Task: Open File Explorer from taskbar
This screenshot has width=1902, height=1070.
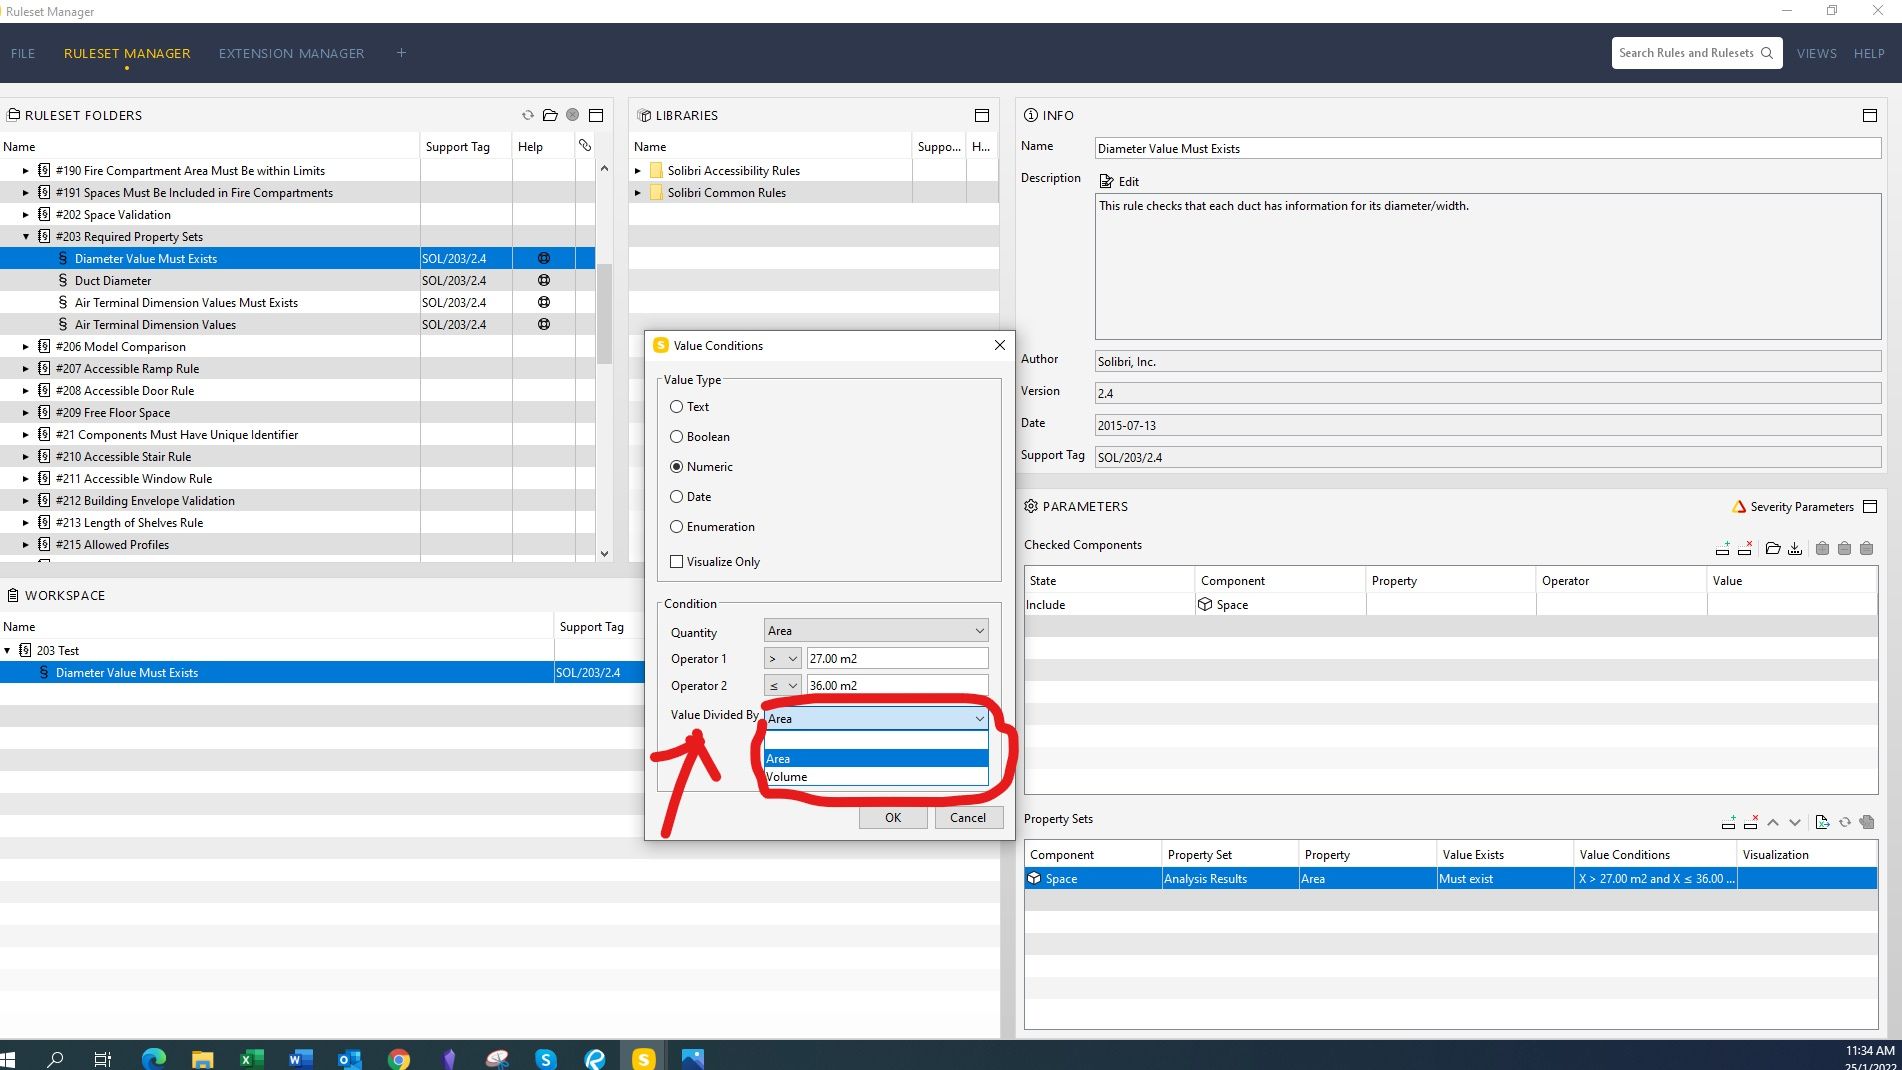Action: pyautogui.click(x=202, y=1058)
